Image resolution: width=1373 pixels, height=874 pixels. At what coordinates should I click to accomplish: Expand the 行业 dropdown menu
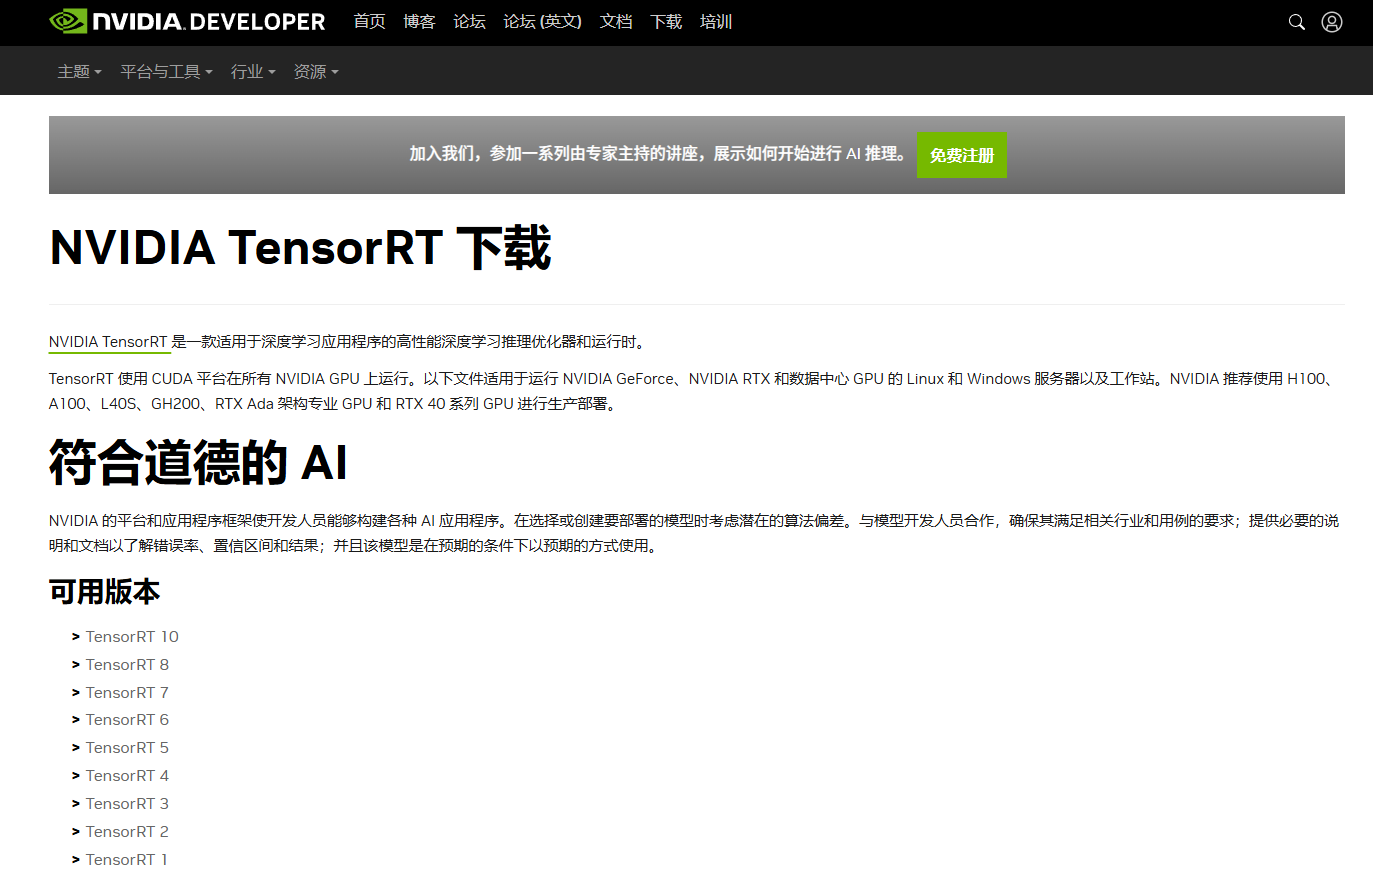coord(252,72)
